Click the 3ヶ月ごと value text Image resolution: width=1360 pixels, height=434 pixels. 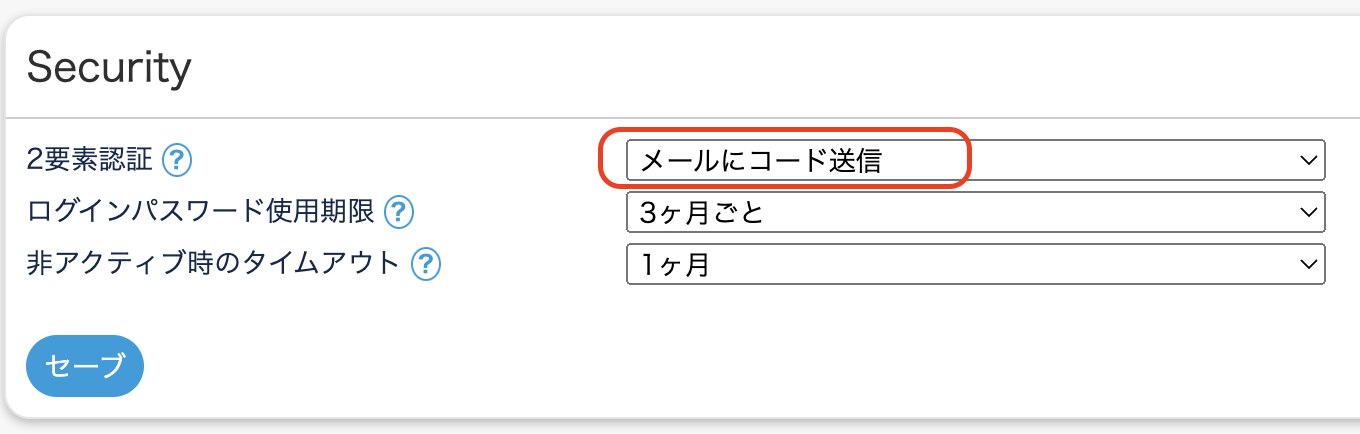(x=701, y=212)
